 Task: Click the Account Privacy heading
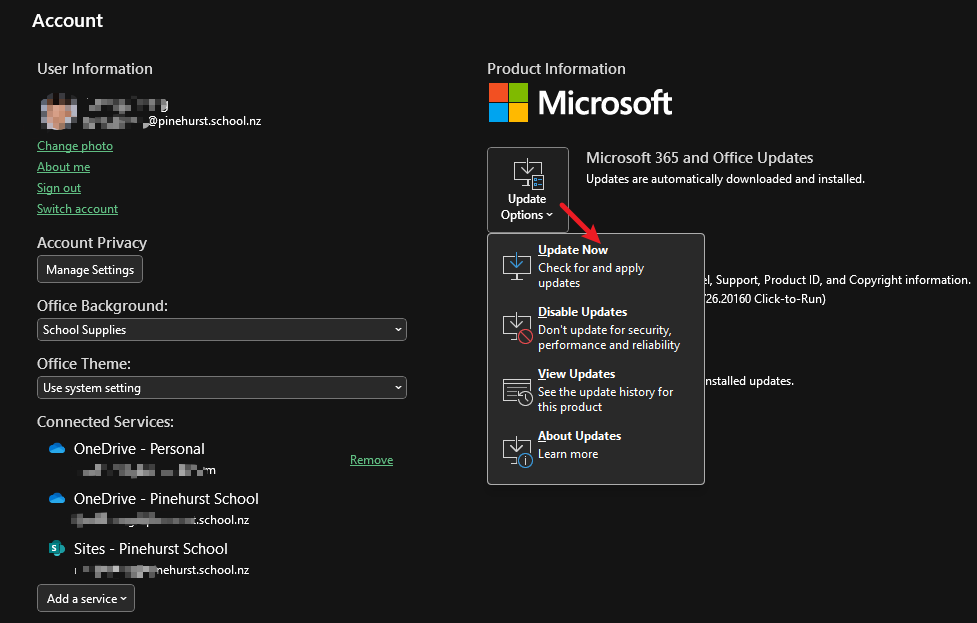tap(92, 242)
